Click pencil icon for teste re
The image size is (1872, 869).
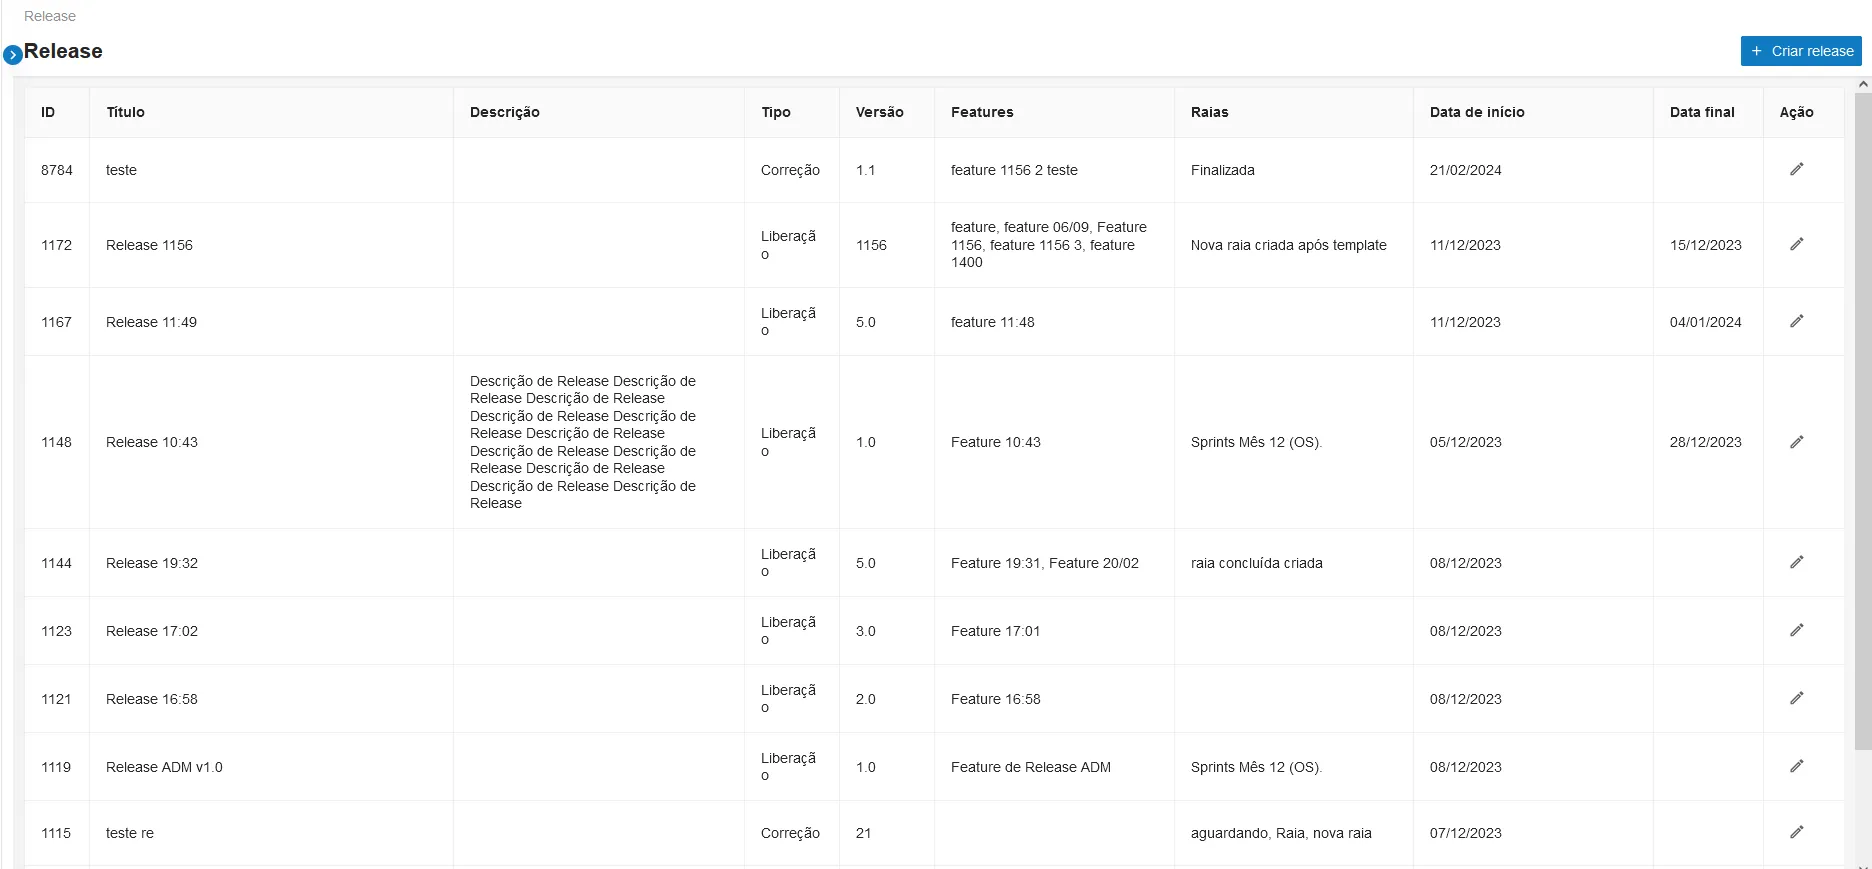[x=1796, y=832]
